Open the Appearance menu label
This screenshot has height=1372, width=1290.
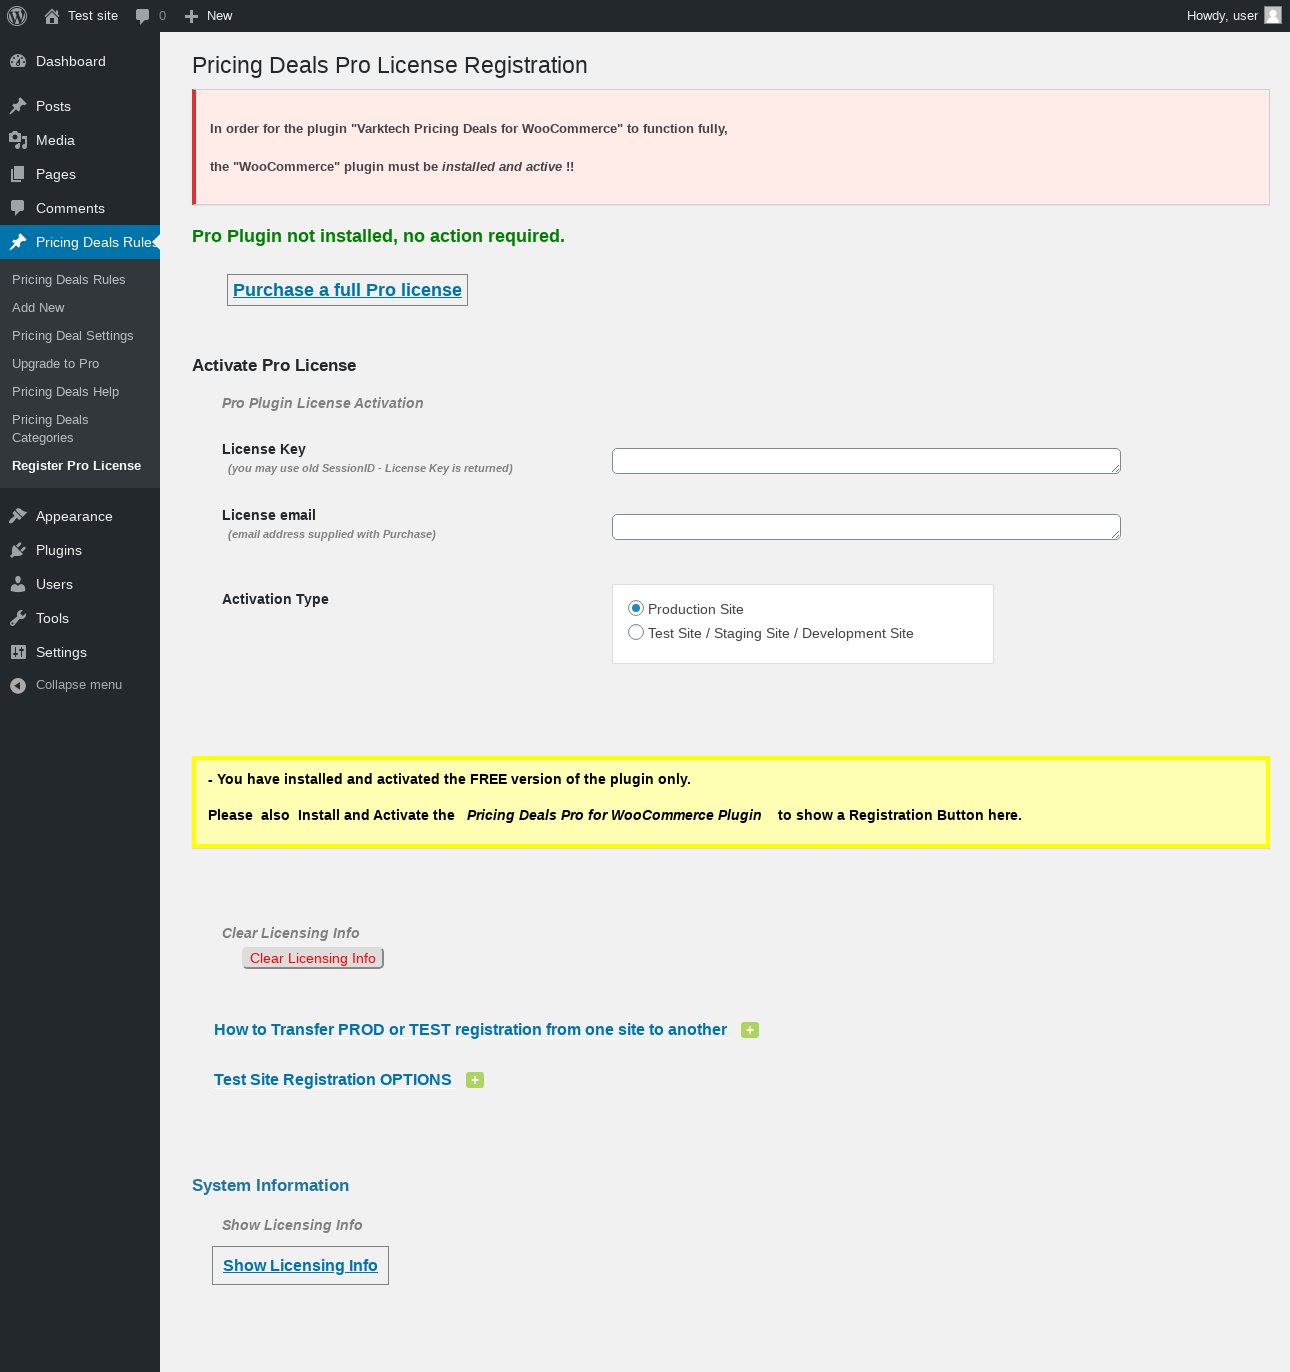click(x=74, y=516)
